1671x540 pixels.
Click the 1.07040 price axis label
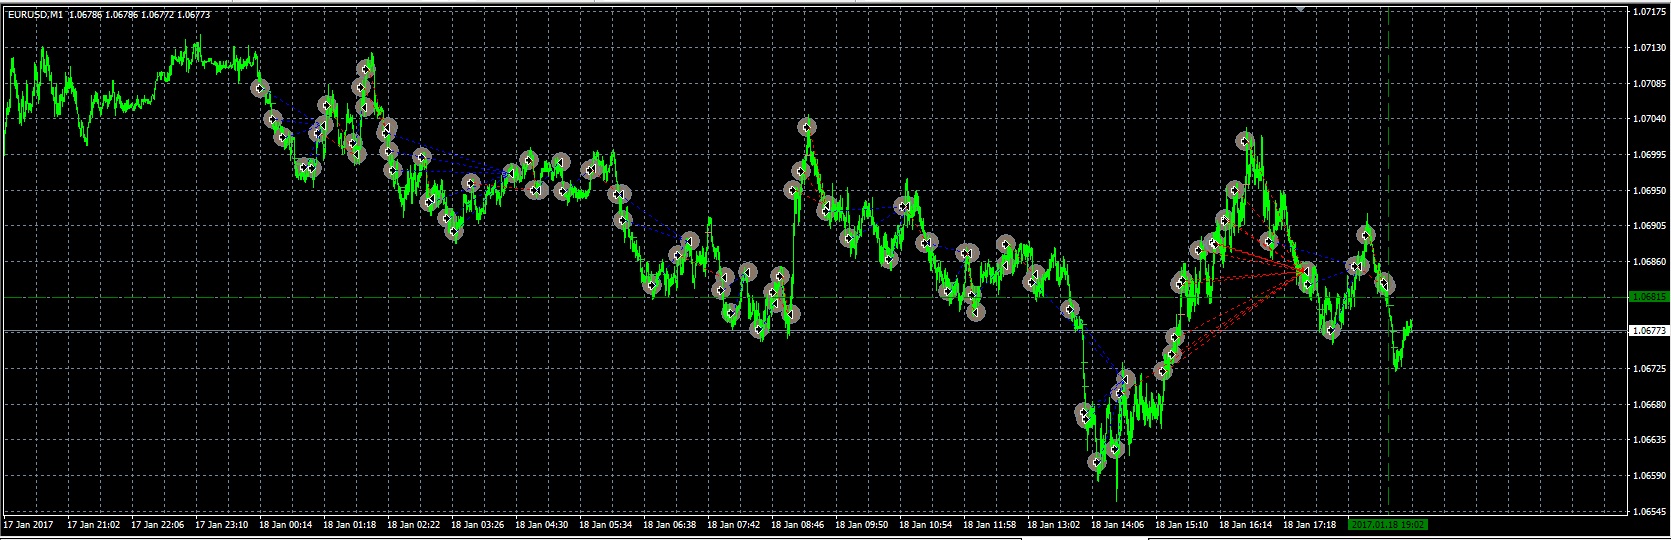(1647, 119)
